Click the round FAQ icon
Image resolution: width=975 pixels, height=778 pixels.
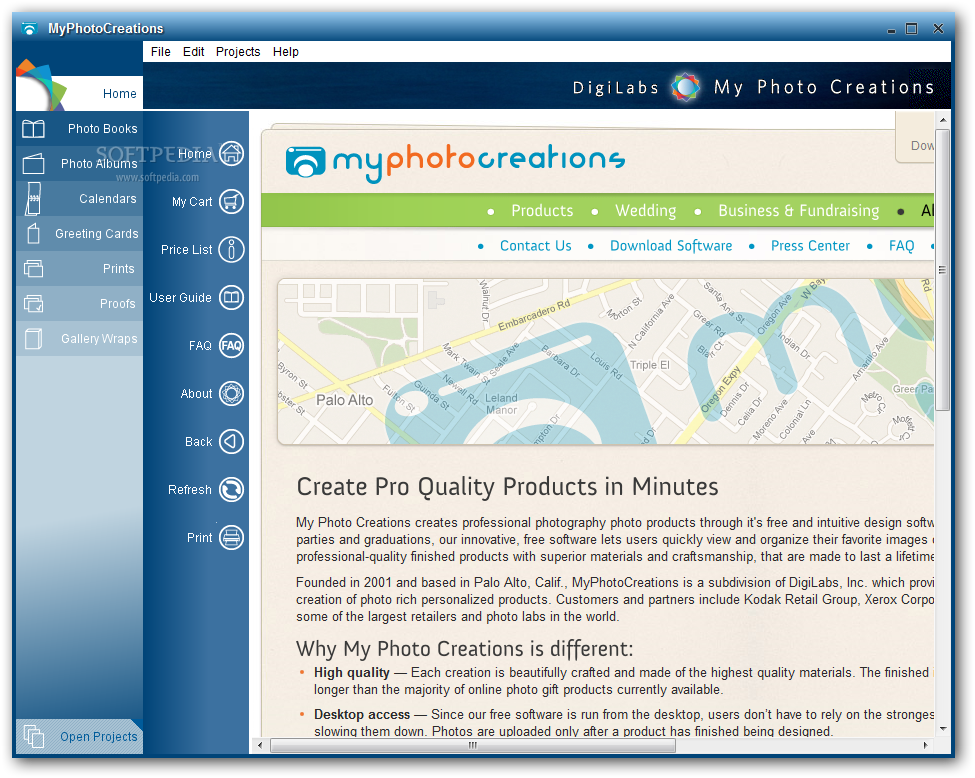point(231,345)
